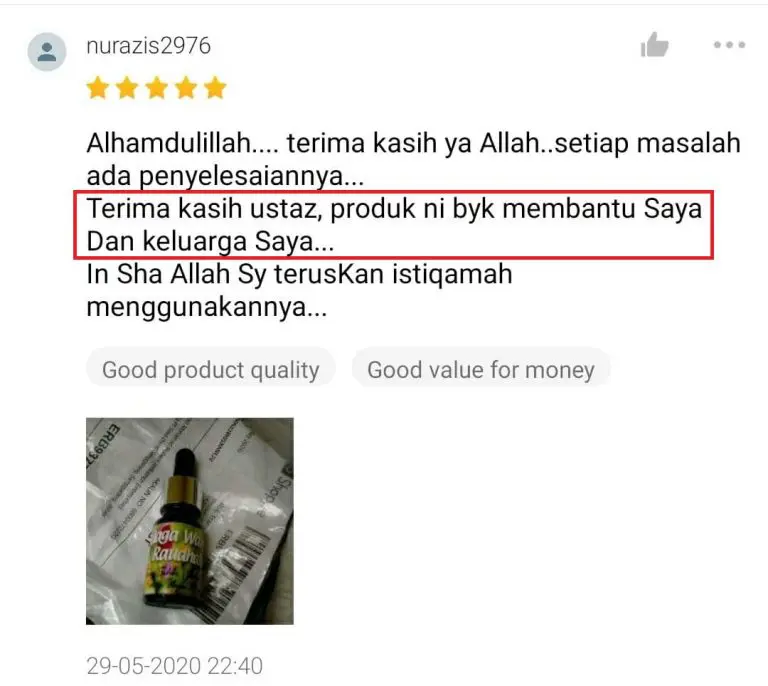Image resolution: width=768 pixels, height=686 pixels.
Task: Click the thumbs-up like icon
Action: pos(654,45)
